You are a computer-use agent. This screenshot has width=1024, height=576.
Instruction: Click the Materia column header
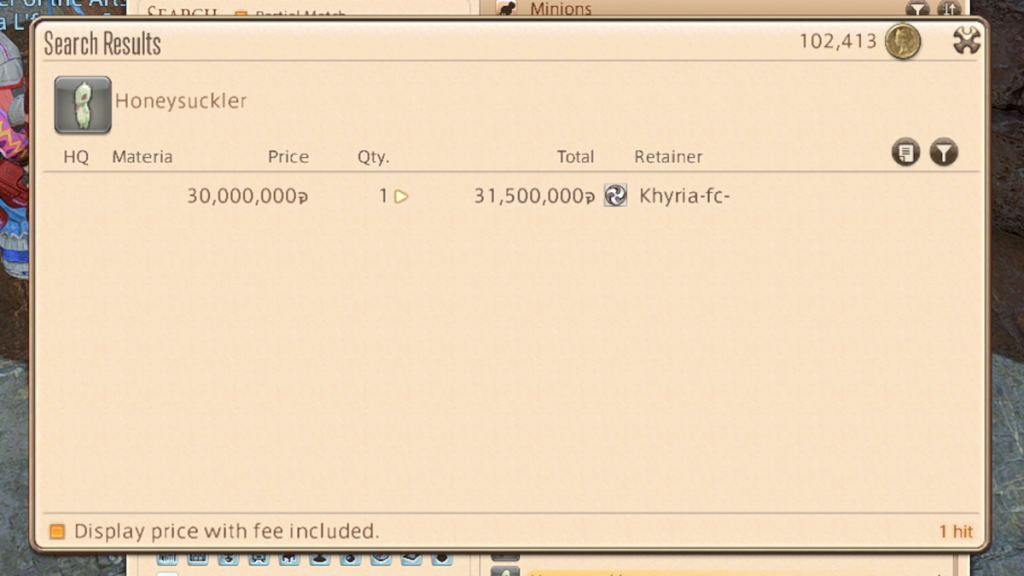click(x=142, y=157)
